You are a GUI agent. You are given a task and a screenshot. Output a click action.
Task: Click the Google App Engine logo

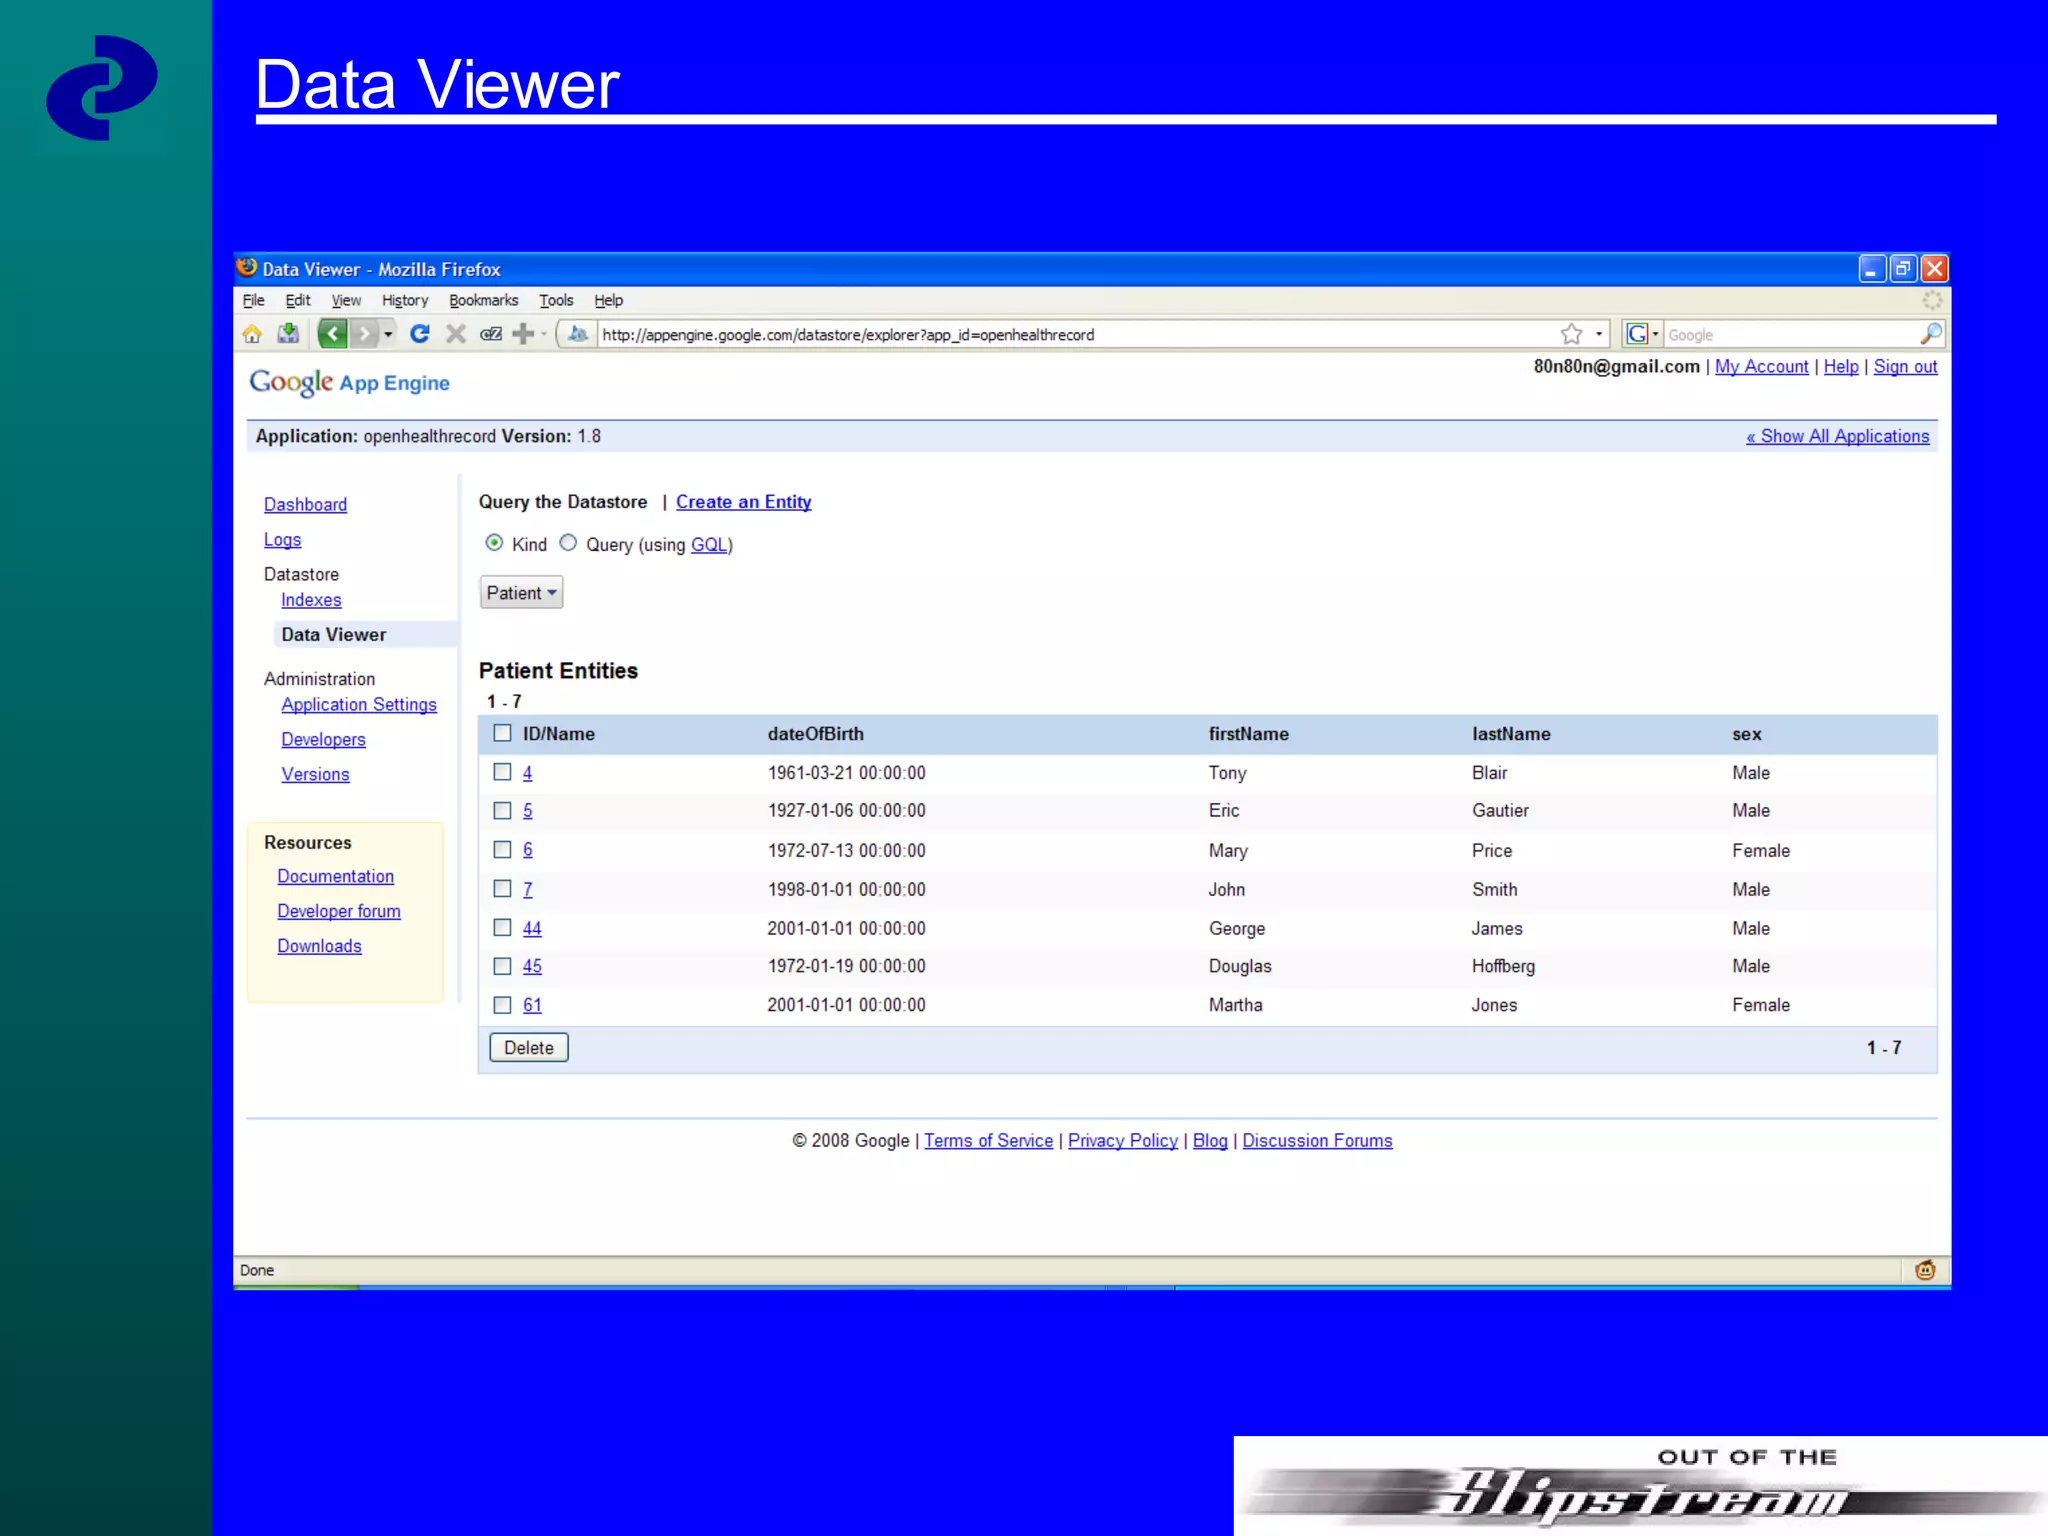click(x=349, y=382)
